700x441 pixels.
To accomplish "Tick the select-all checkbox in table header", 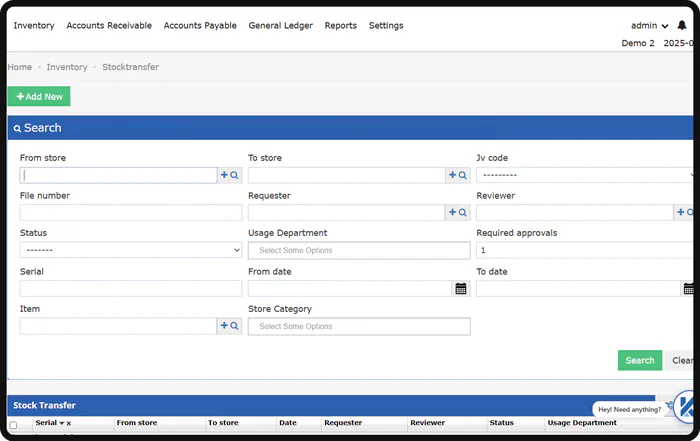I will [x=13, y=425].
